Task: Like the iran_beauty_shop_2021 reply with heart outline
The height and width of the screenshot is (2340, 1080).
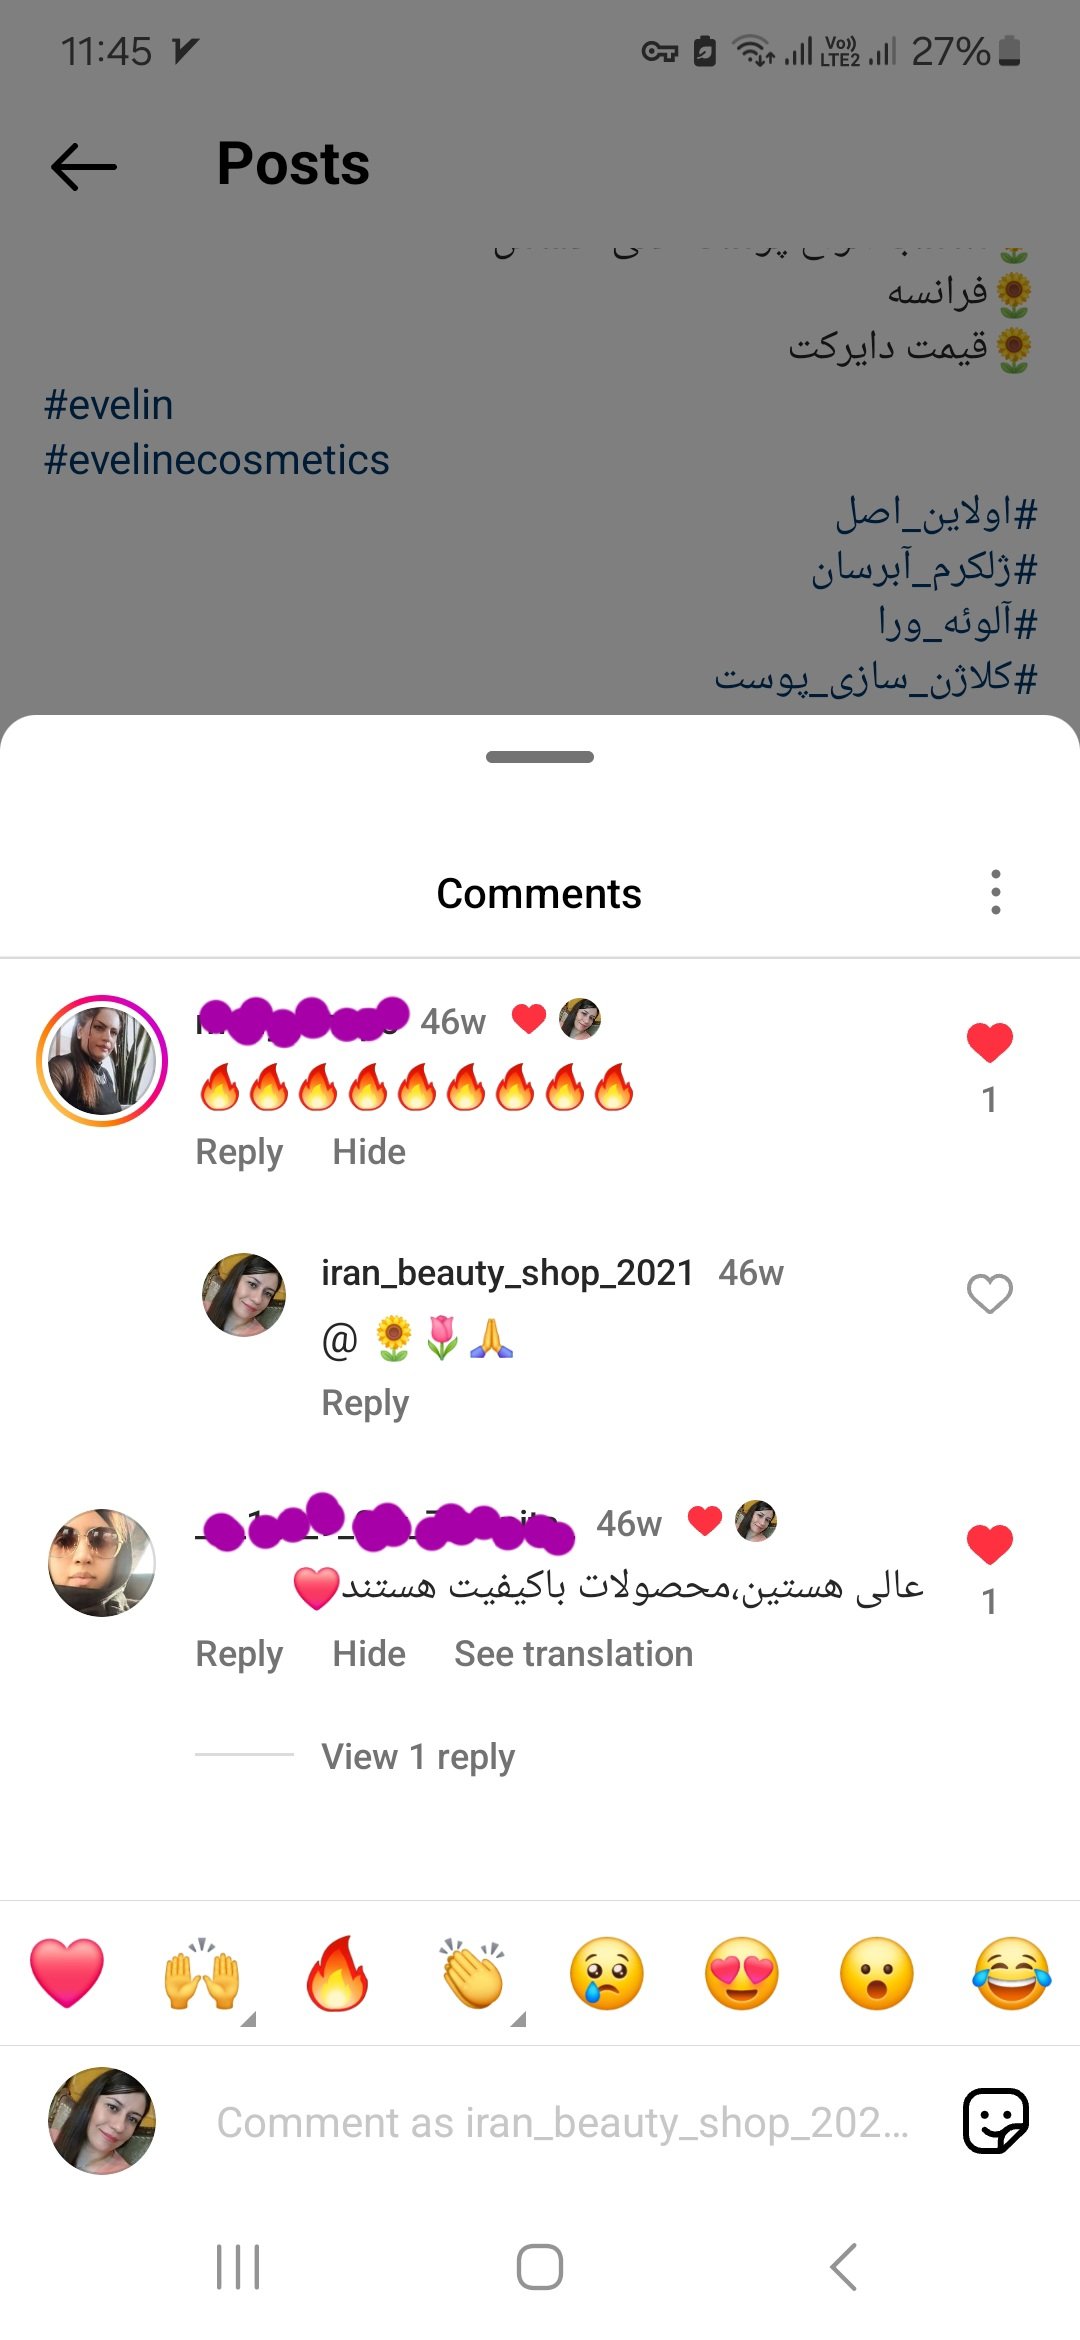Action: coord(989,1293)
